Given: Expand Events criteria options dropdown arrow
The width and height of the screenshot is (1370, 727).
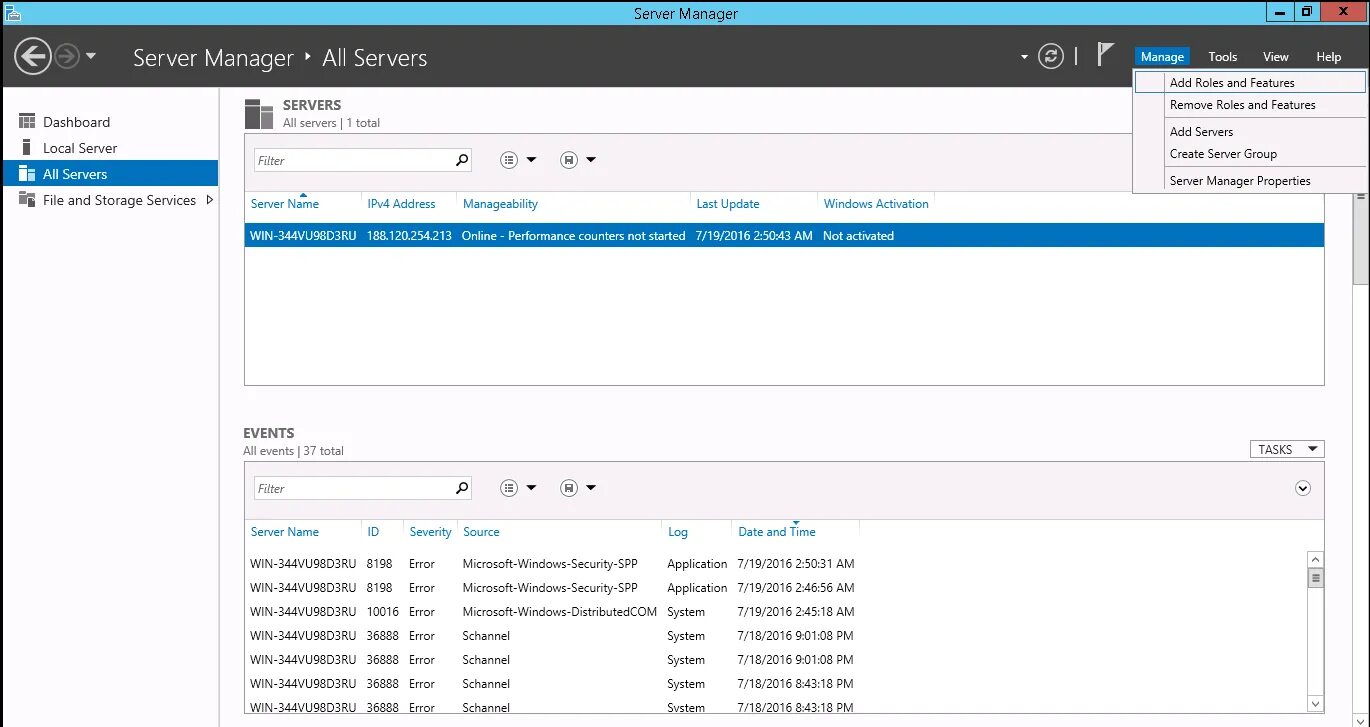Looking at the screenshot, I should coord(531,488).
